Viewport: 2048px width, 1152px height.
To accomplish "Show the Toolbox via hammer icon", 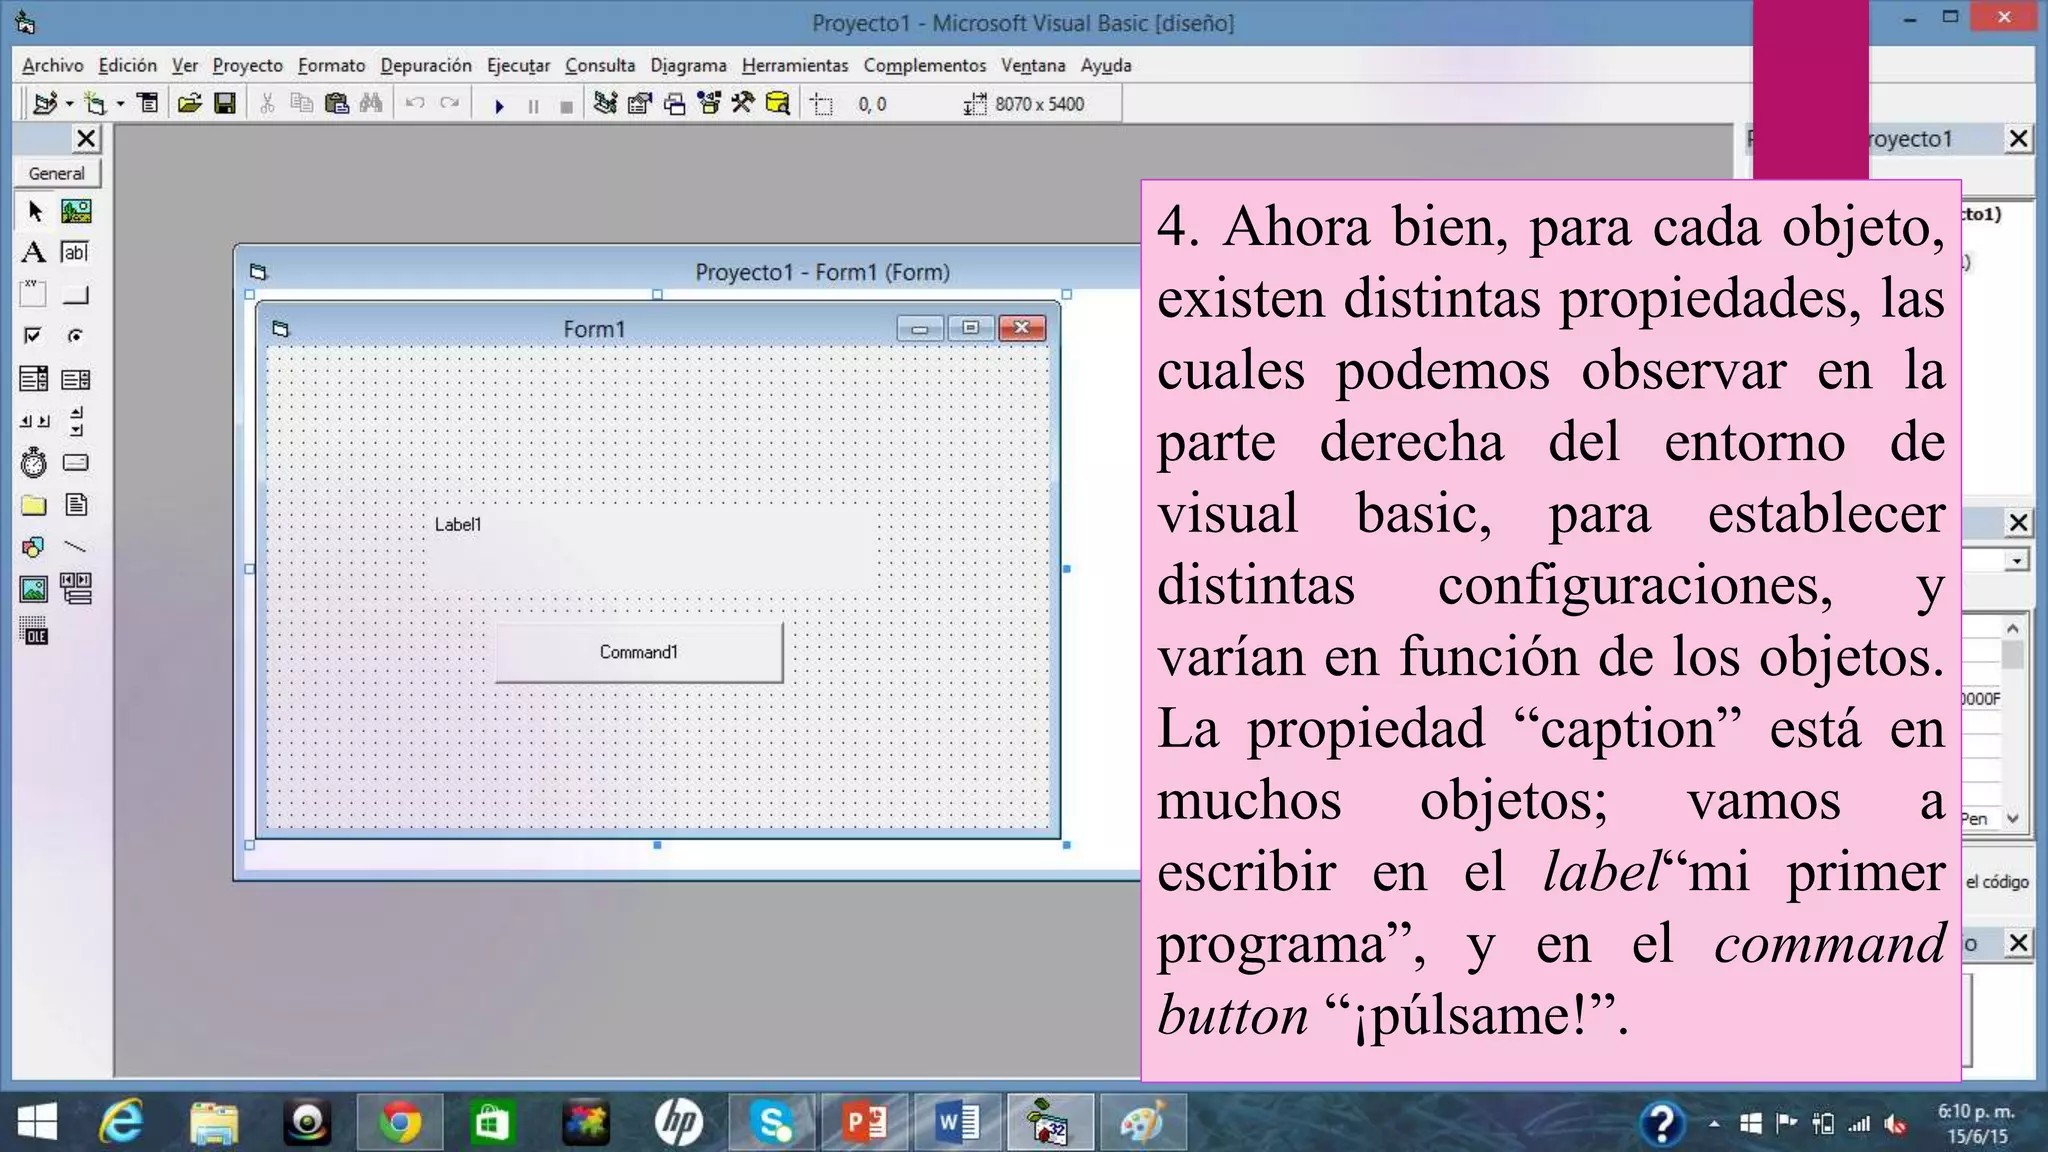I will [x=743, y=103].
